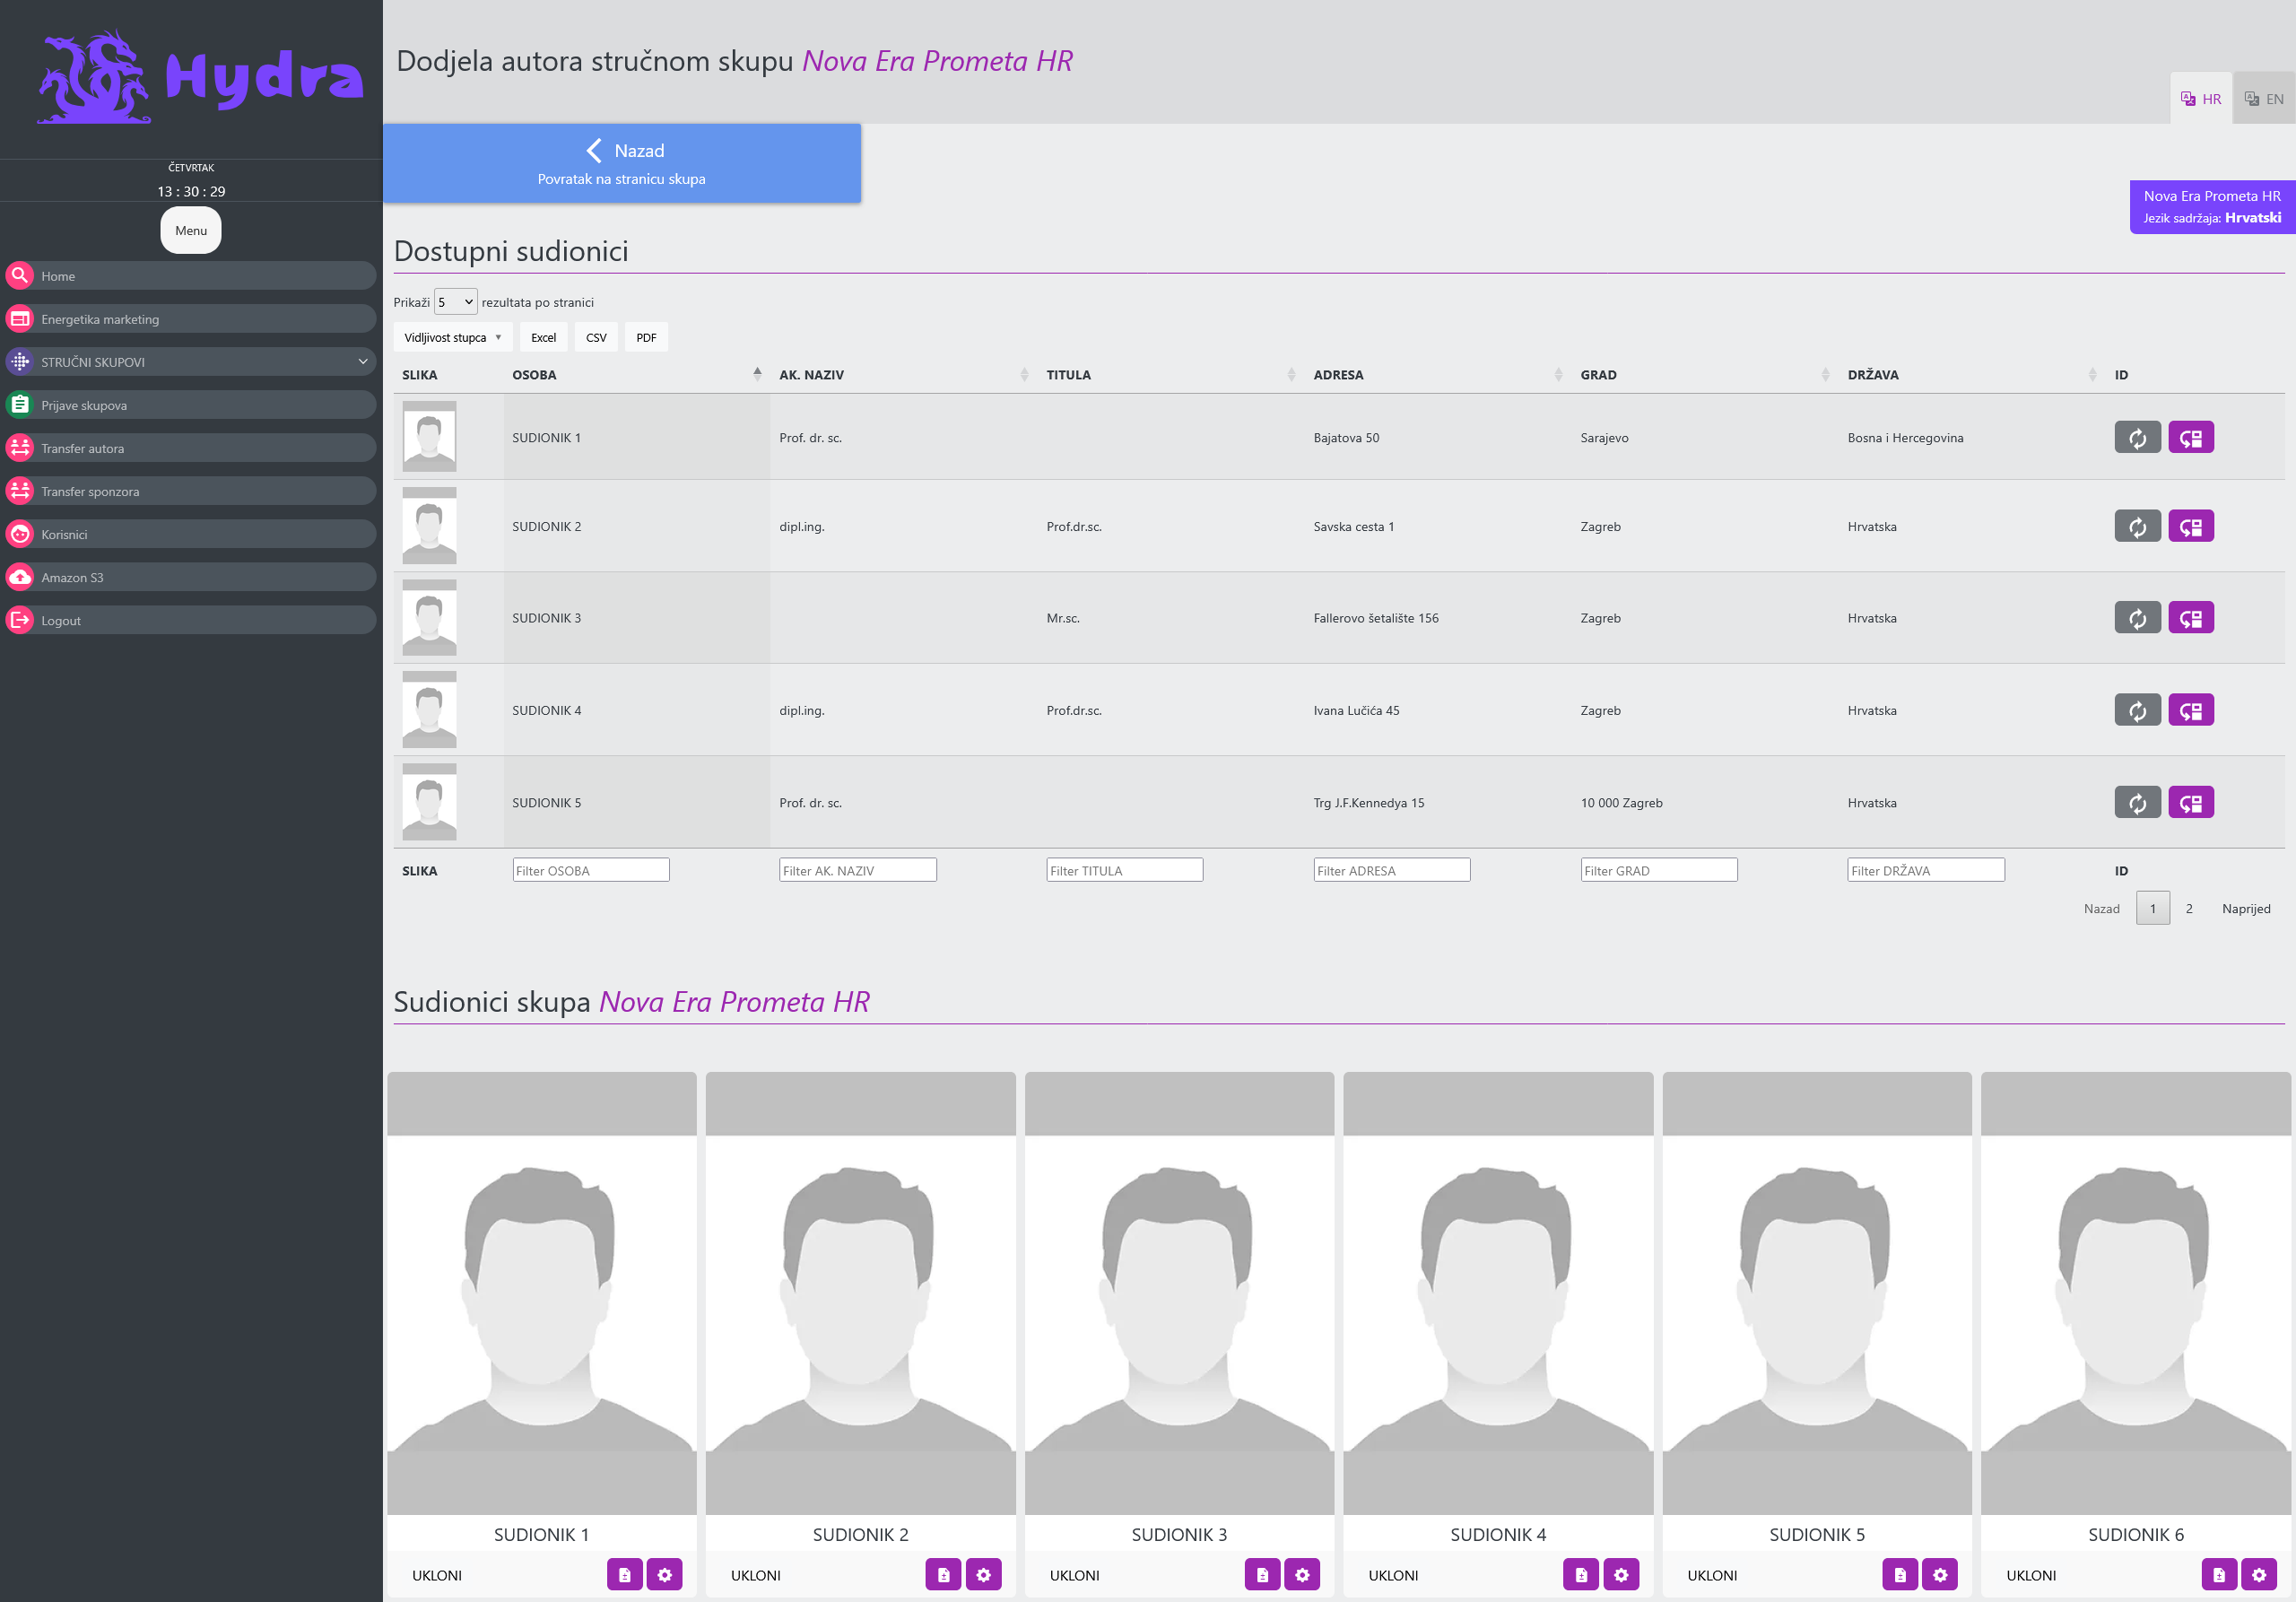Image resolution: width=2296 pixels, height=1602 pixels.
Task: Click the purple assign icon for SUDIONIK 5 row
Action: pos(2190,803)
